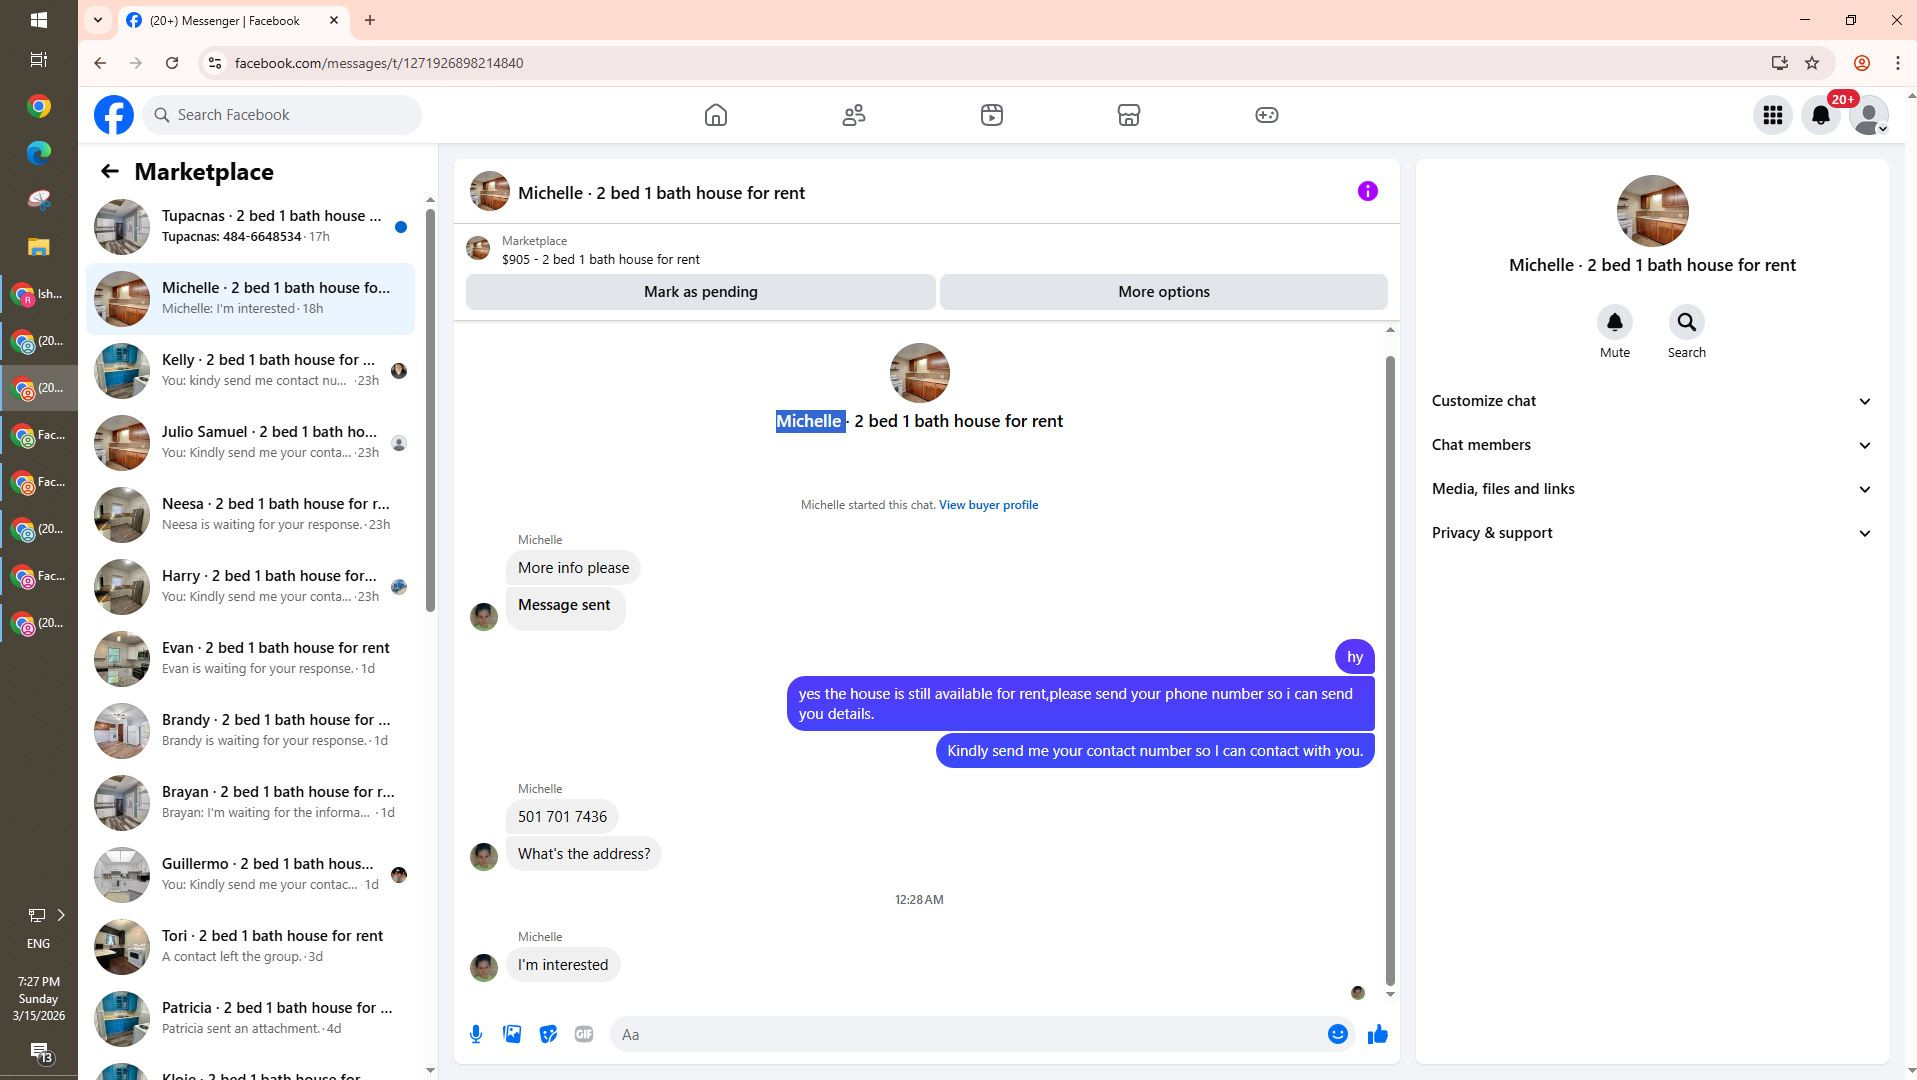
Task: Open Tori's conversation
Action: click(250, 947)
